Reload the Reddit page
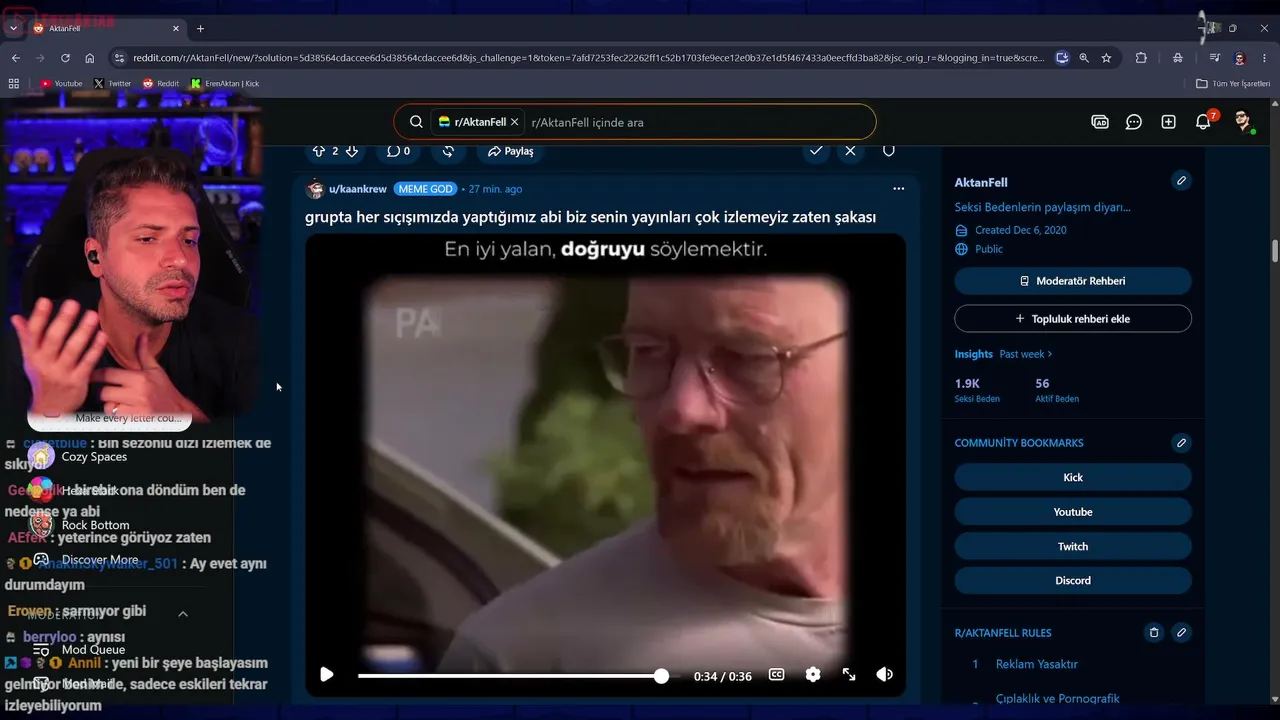This screenshot has height=720, width=1280. click(65, 58)
